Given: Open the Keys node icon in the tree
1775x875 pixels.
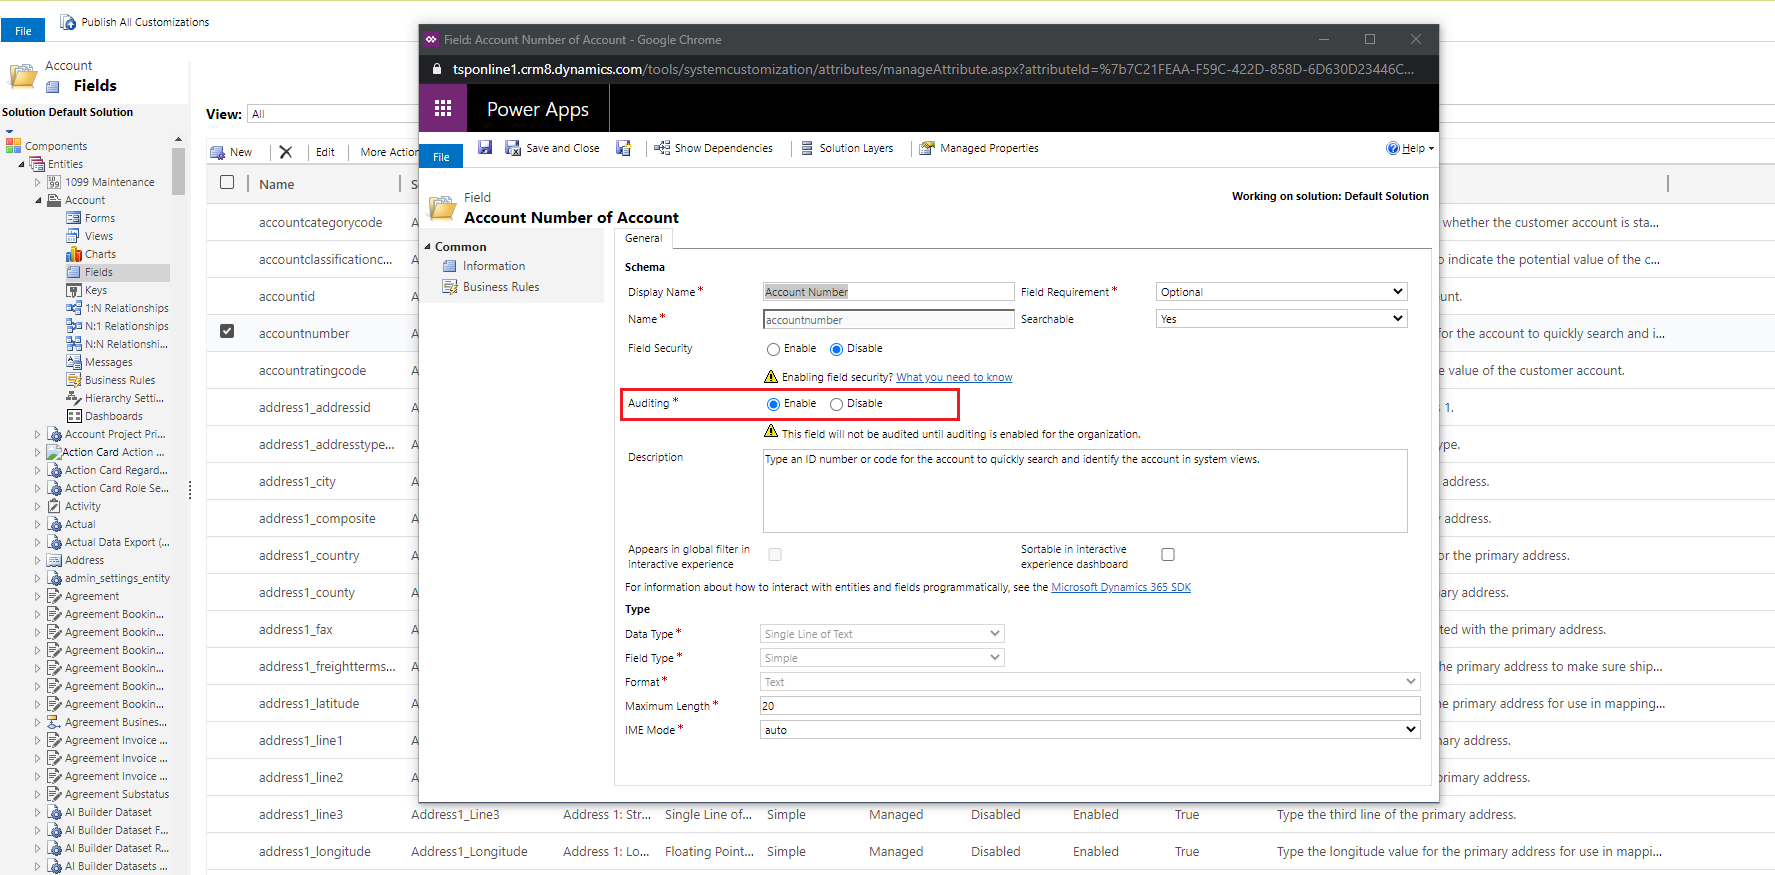Looking at the screenshot, I should [x=74, y=290].
